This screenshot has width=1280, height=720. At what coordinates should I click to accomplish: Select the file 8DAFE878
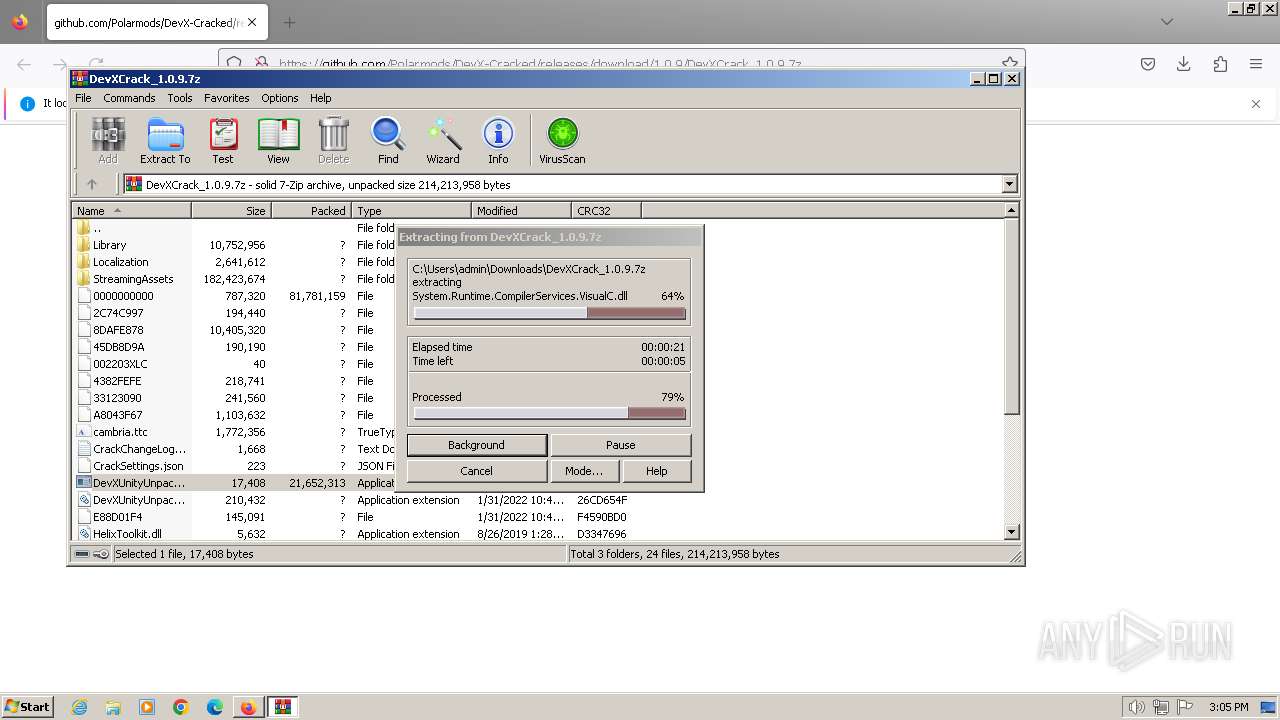(x=118, y=330)
